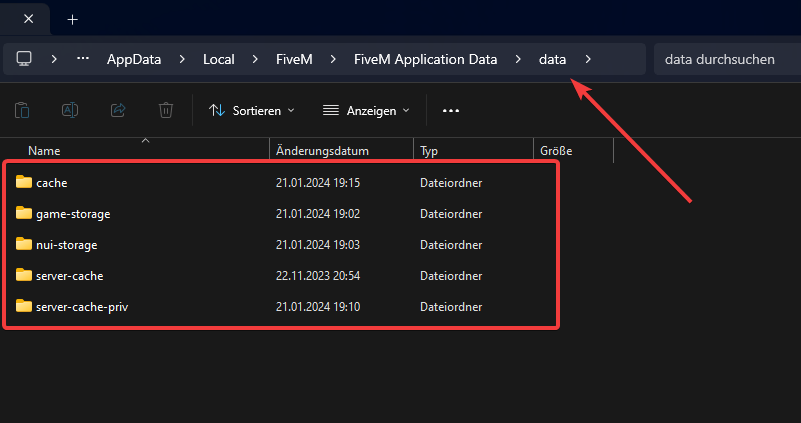Click Dateiordner type in game-storage row

451,214
